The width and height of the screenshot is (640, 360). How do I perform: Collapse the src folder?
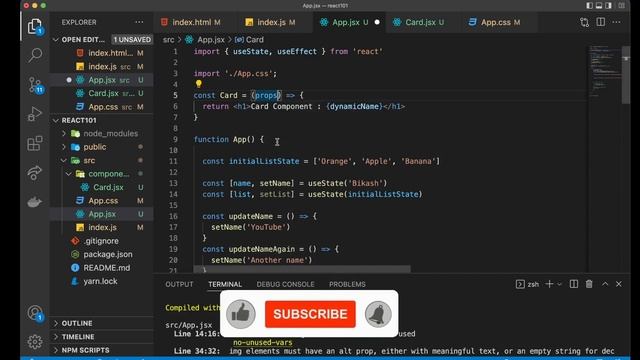click(x=64, y=160)
